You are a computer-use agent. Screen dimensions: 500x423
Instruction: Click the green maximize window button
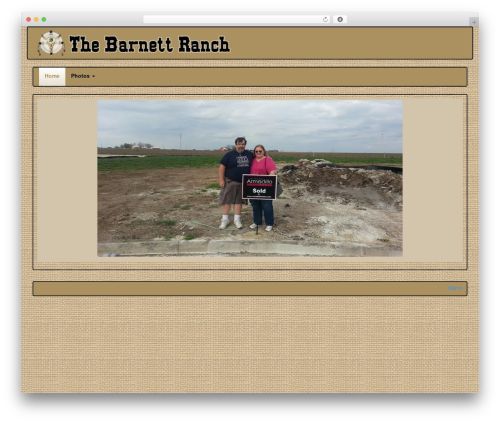pos(44,20)
